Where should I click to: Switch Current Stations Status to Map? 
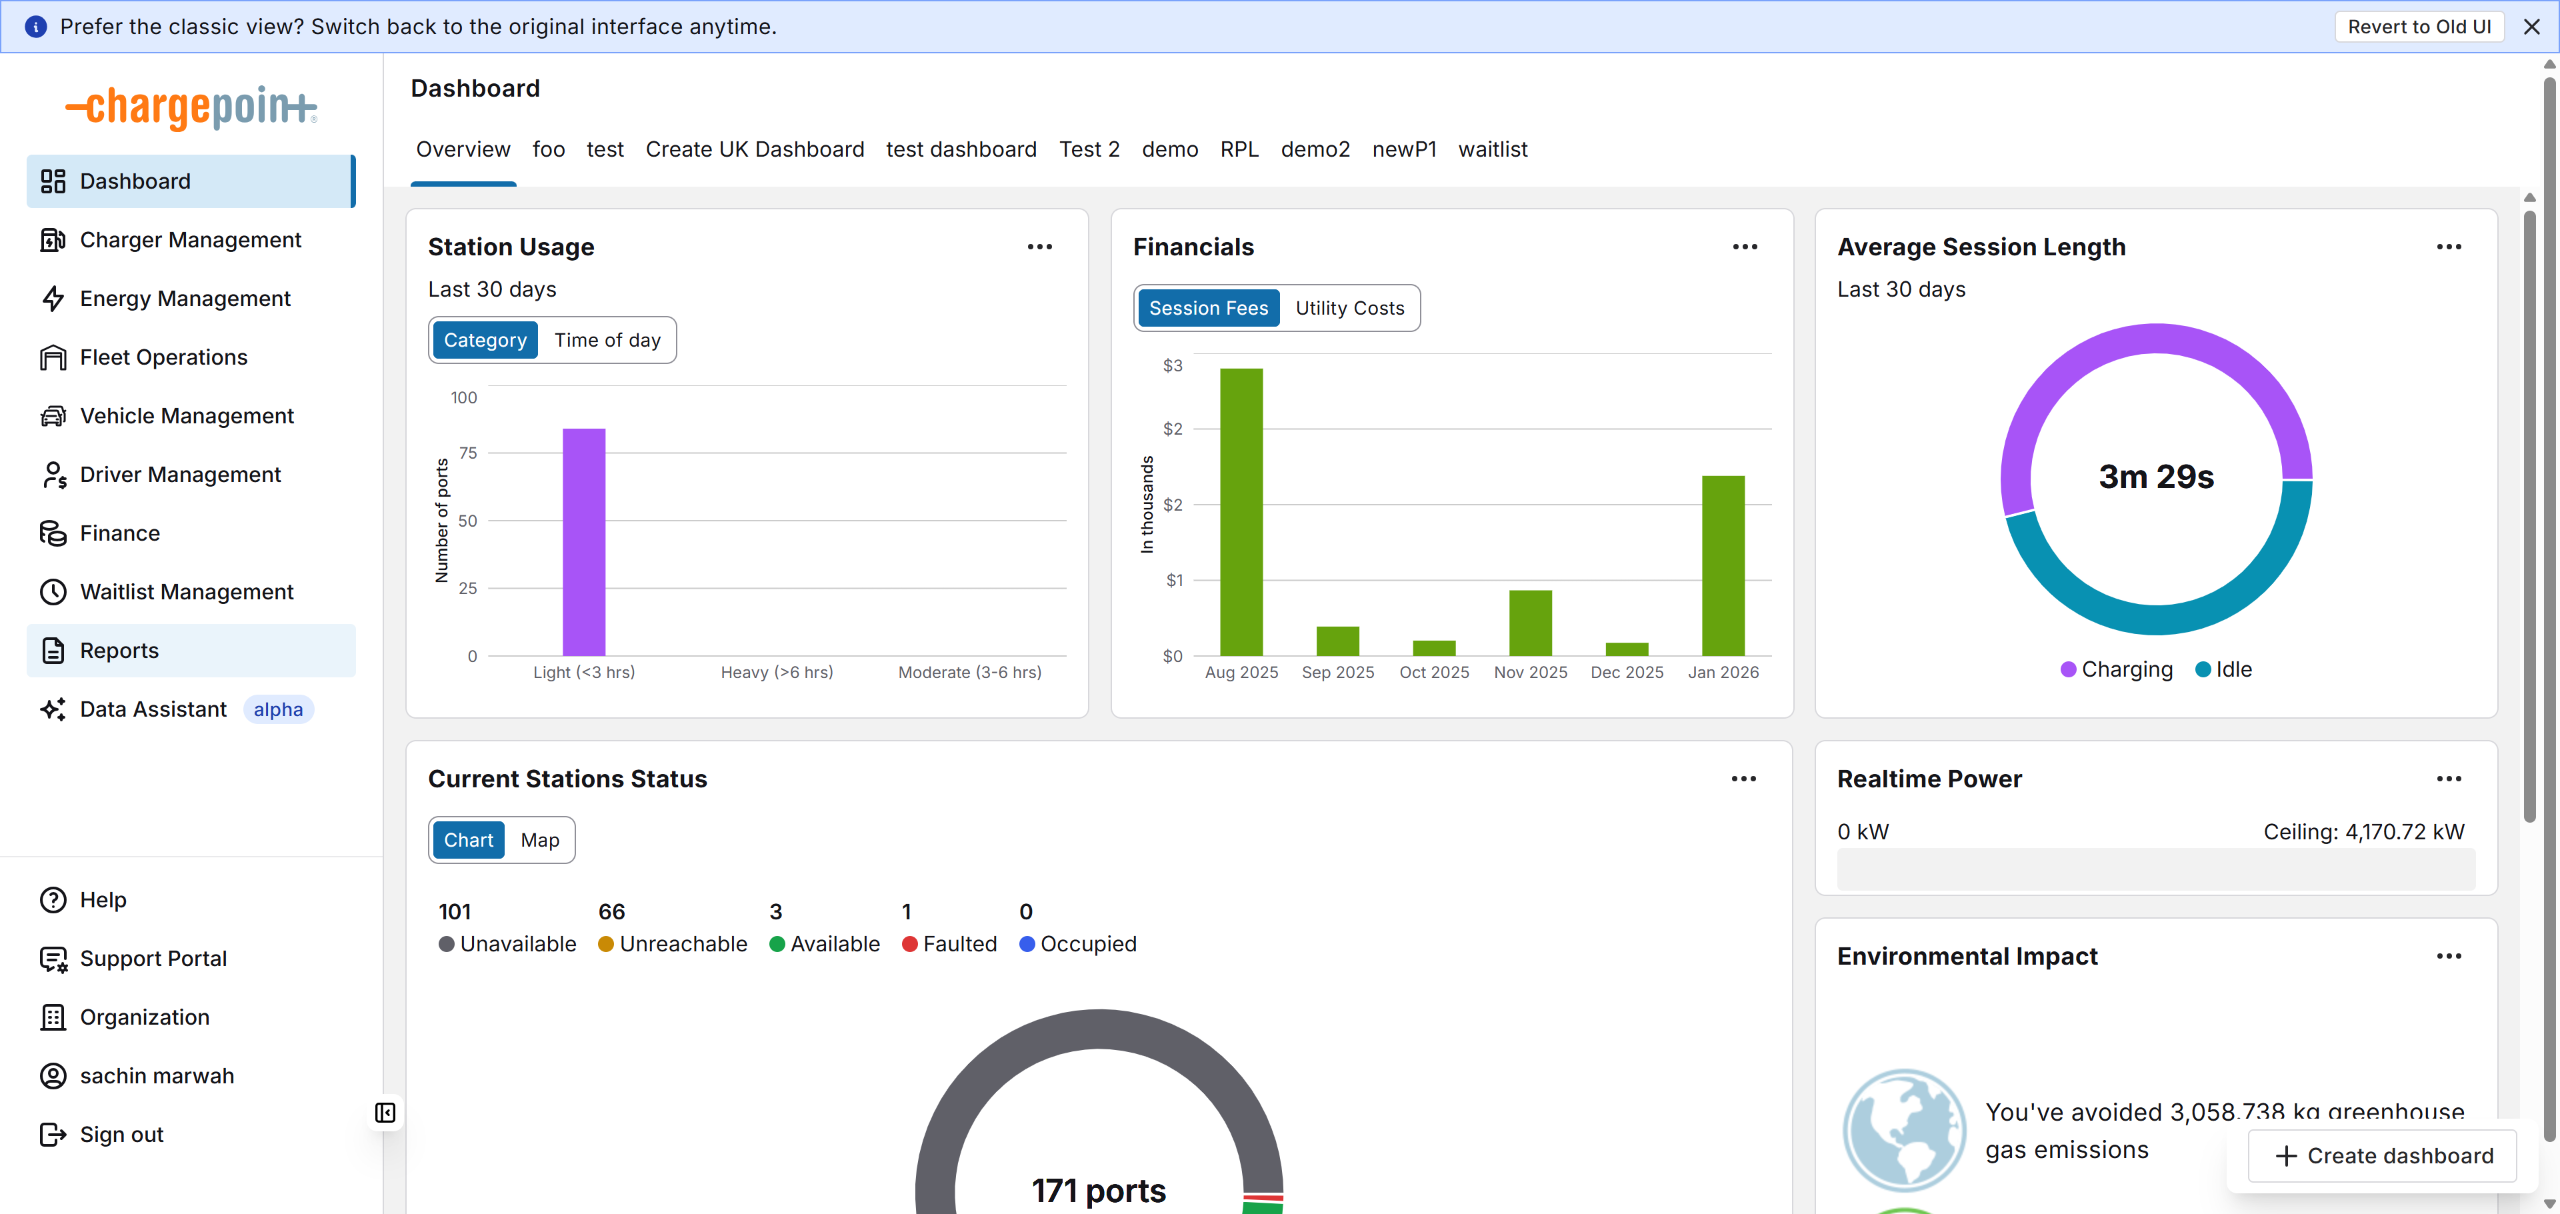tap(539, 840)
